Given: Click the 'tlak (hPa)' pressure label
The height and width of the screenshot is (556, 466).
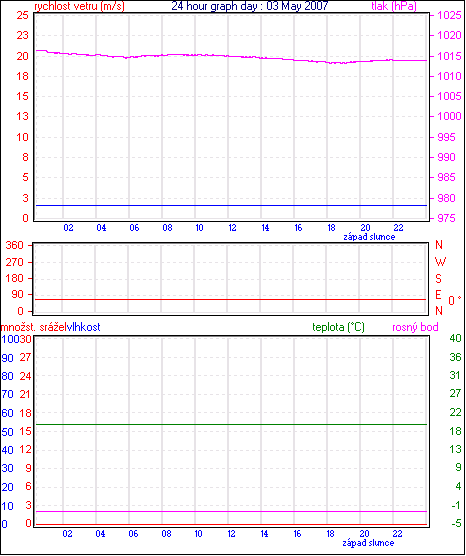Looking at the screenshot, I should (394, 6).
